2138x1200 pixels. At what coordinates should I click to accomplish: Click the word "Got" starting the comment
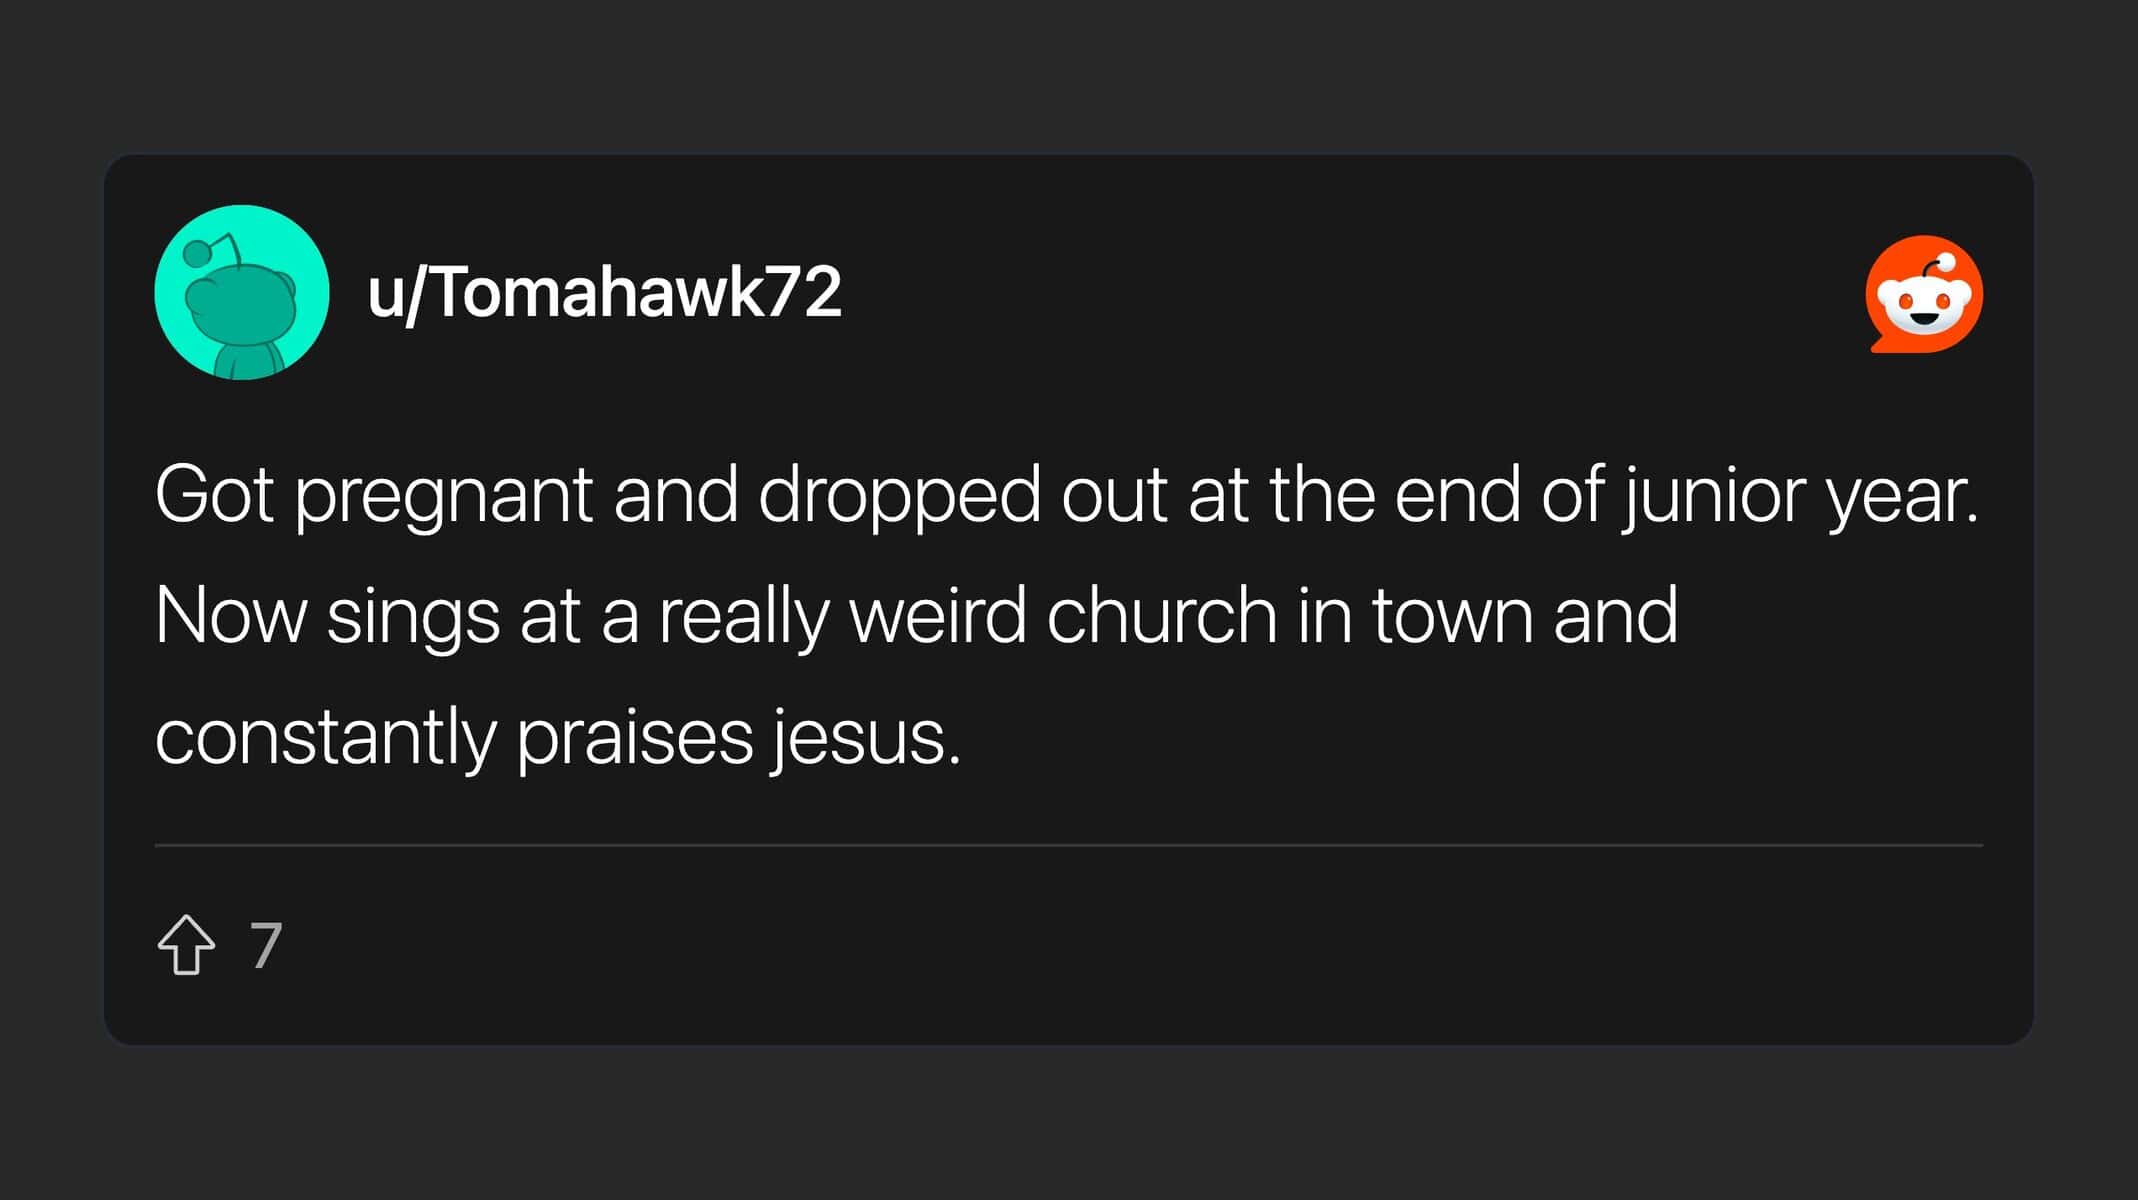pos(214,495)
